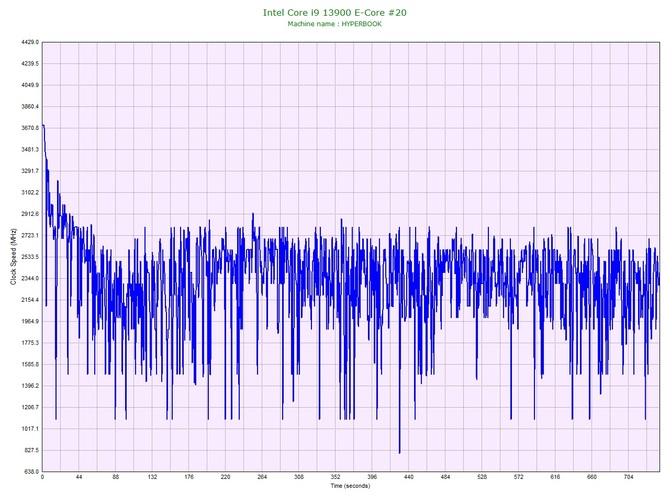The width and height of the screenshot is (670, 503).
Task: Click the '1775.3' y-axis value
Action: (30, 343)
